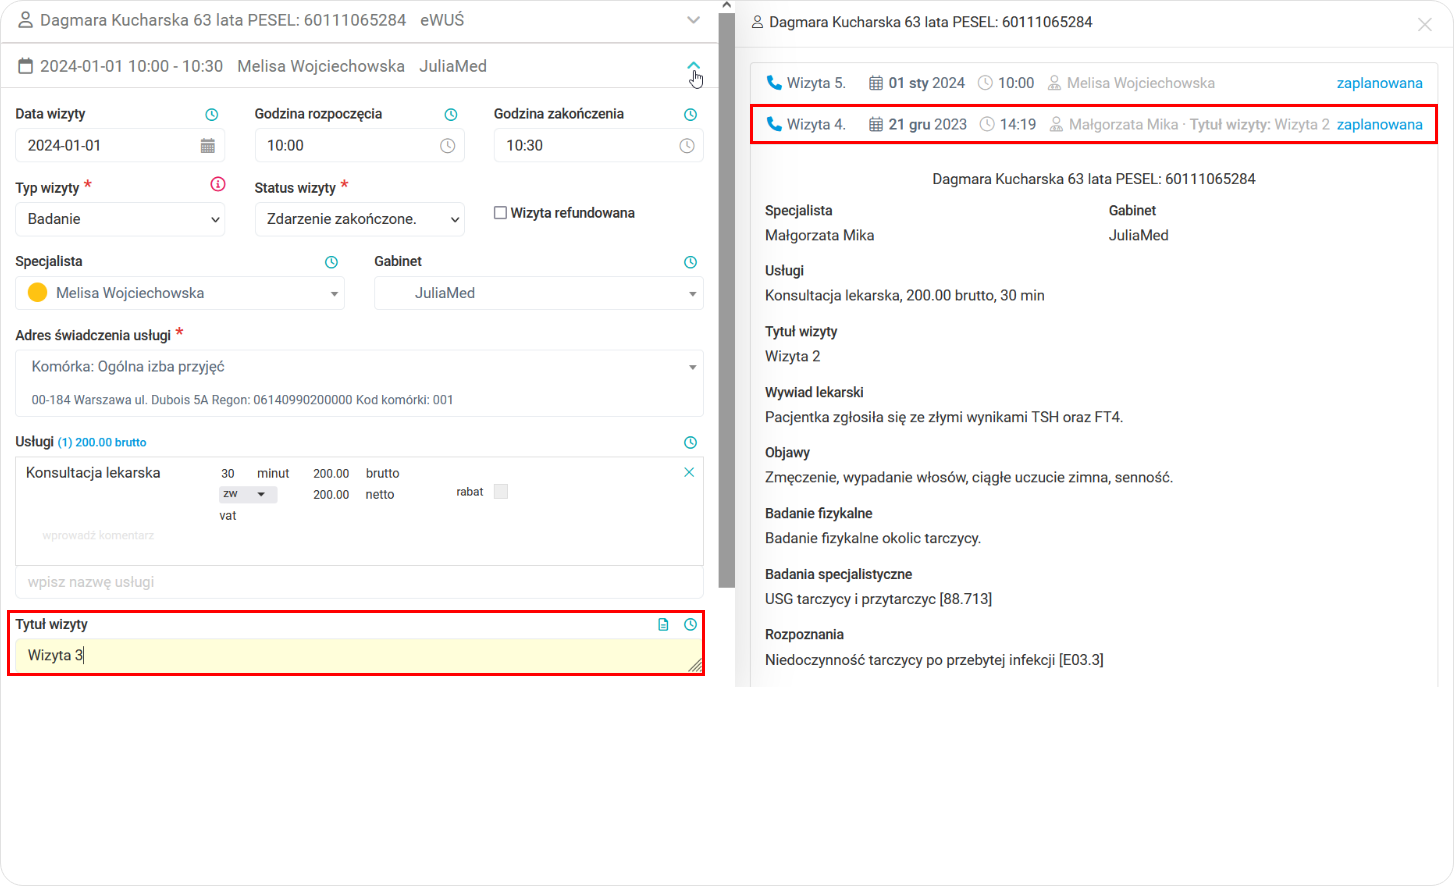Toggle the Wizyta refundowana checkbox
Screen dimensions: 1454x886
point(500,213)
